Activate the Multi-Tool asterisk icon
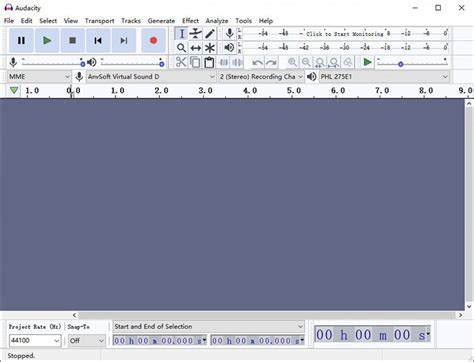474x362 pixels. pyautogui.click(x=210, y=48)
